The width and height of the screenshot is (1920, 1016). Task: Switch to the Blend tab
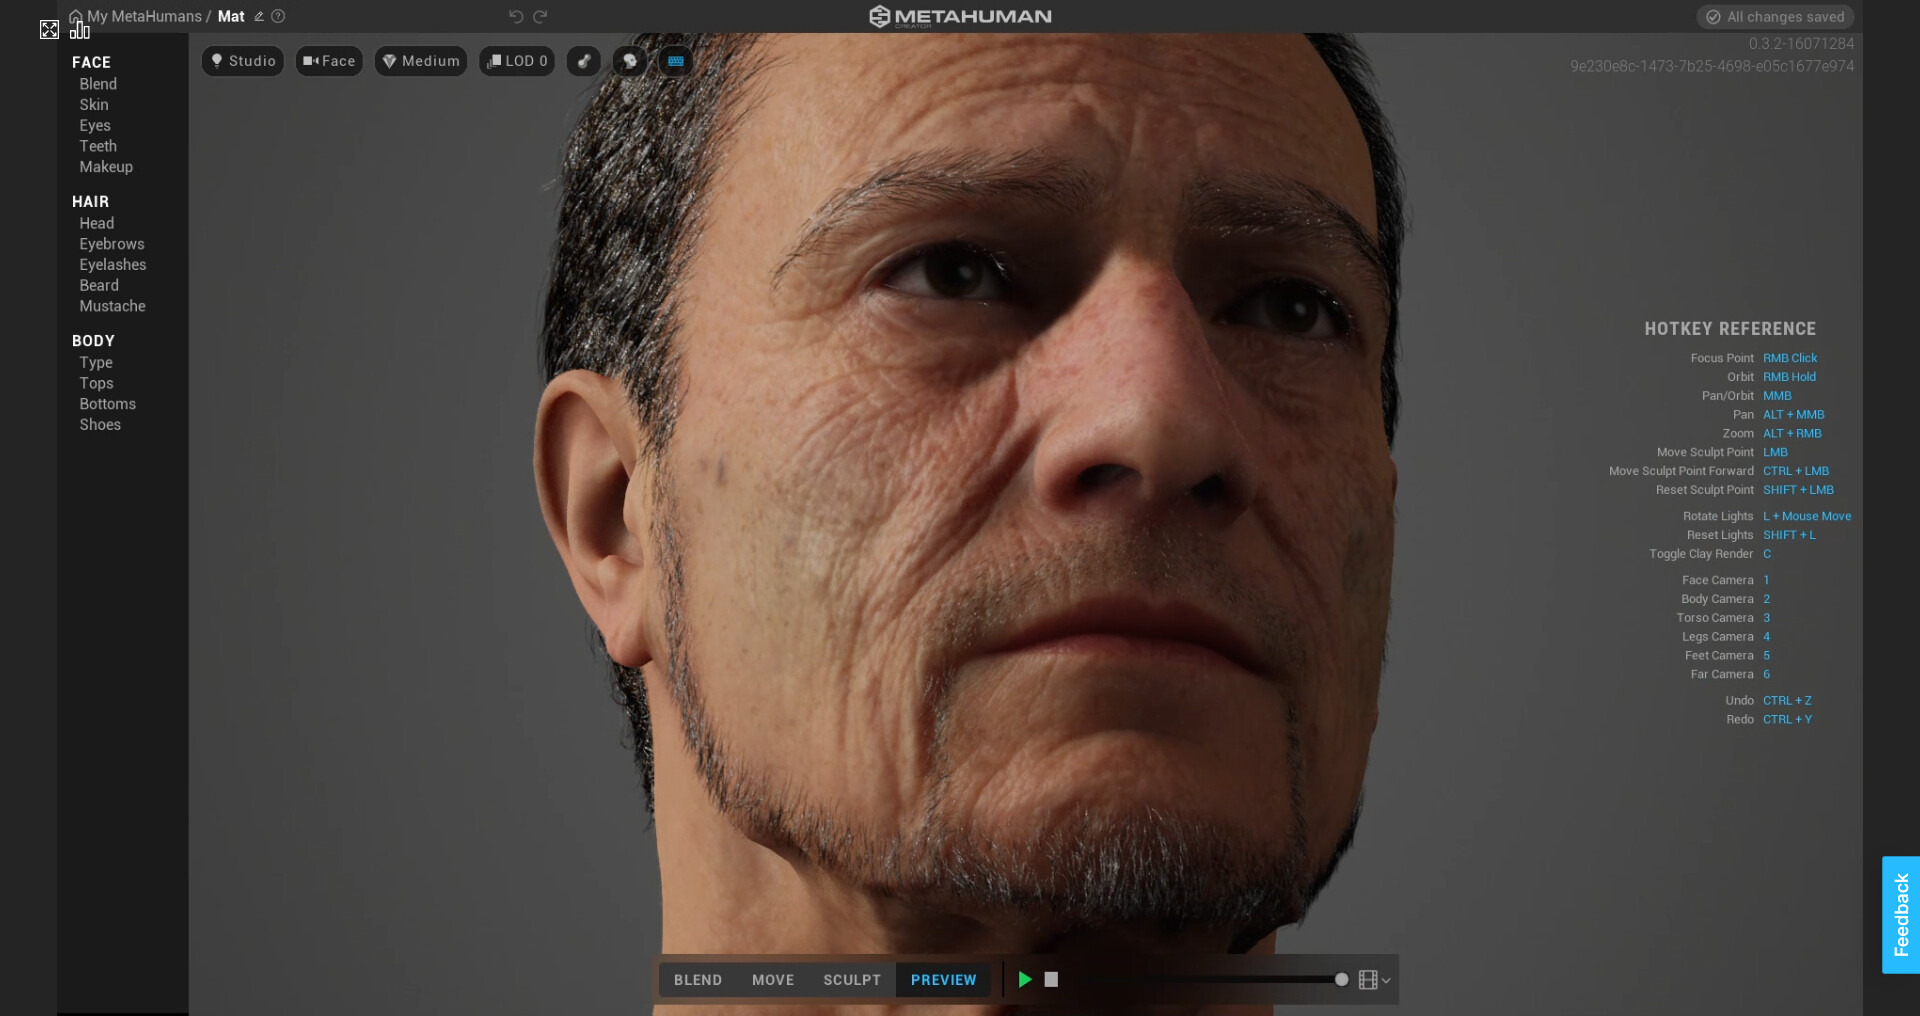(x=697, y=980)
